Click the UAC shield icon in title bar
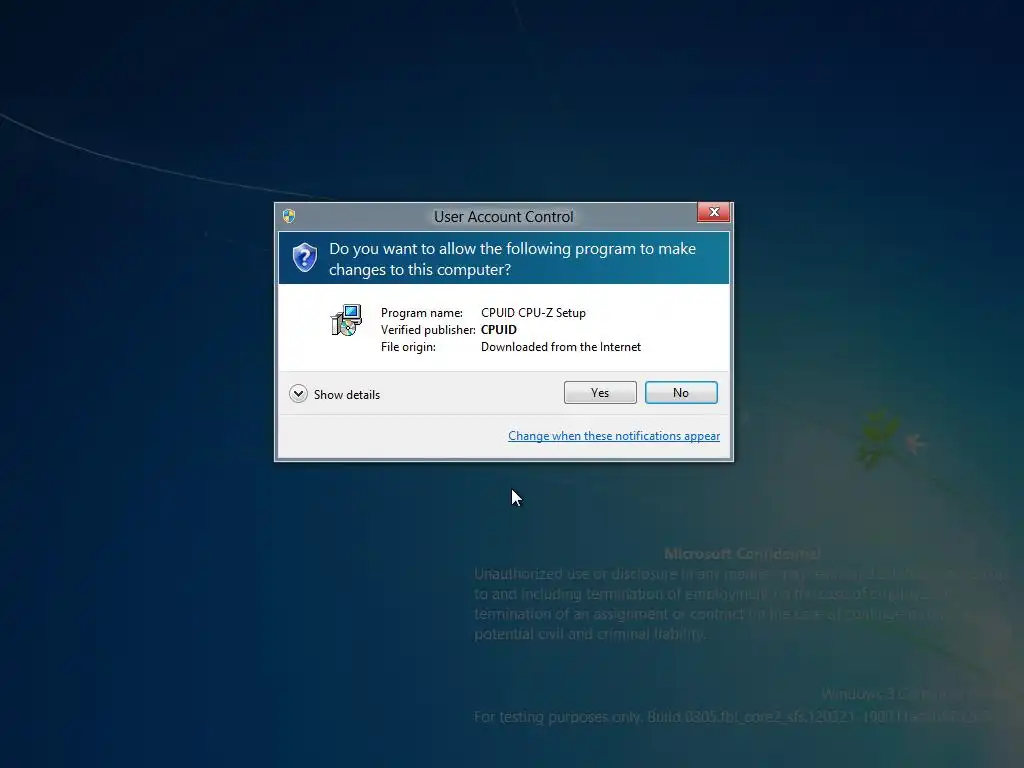 point(289,216)
